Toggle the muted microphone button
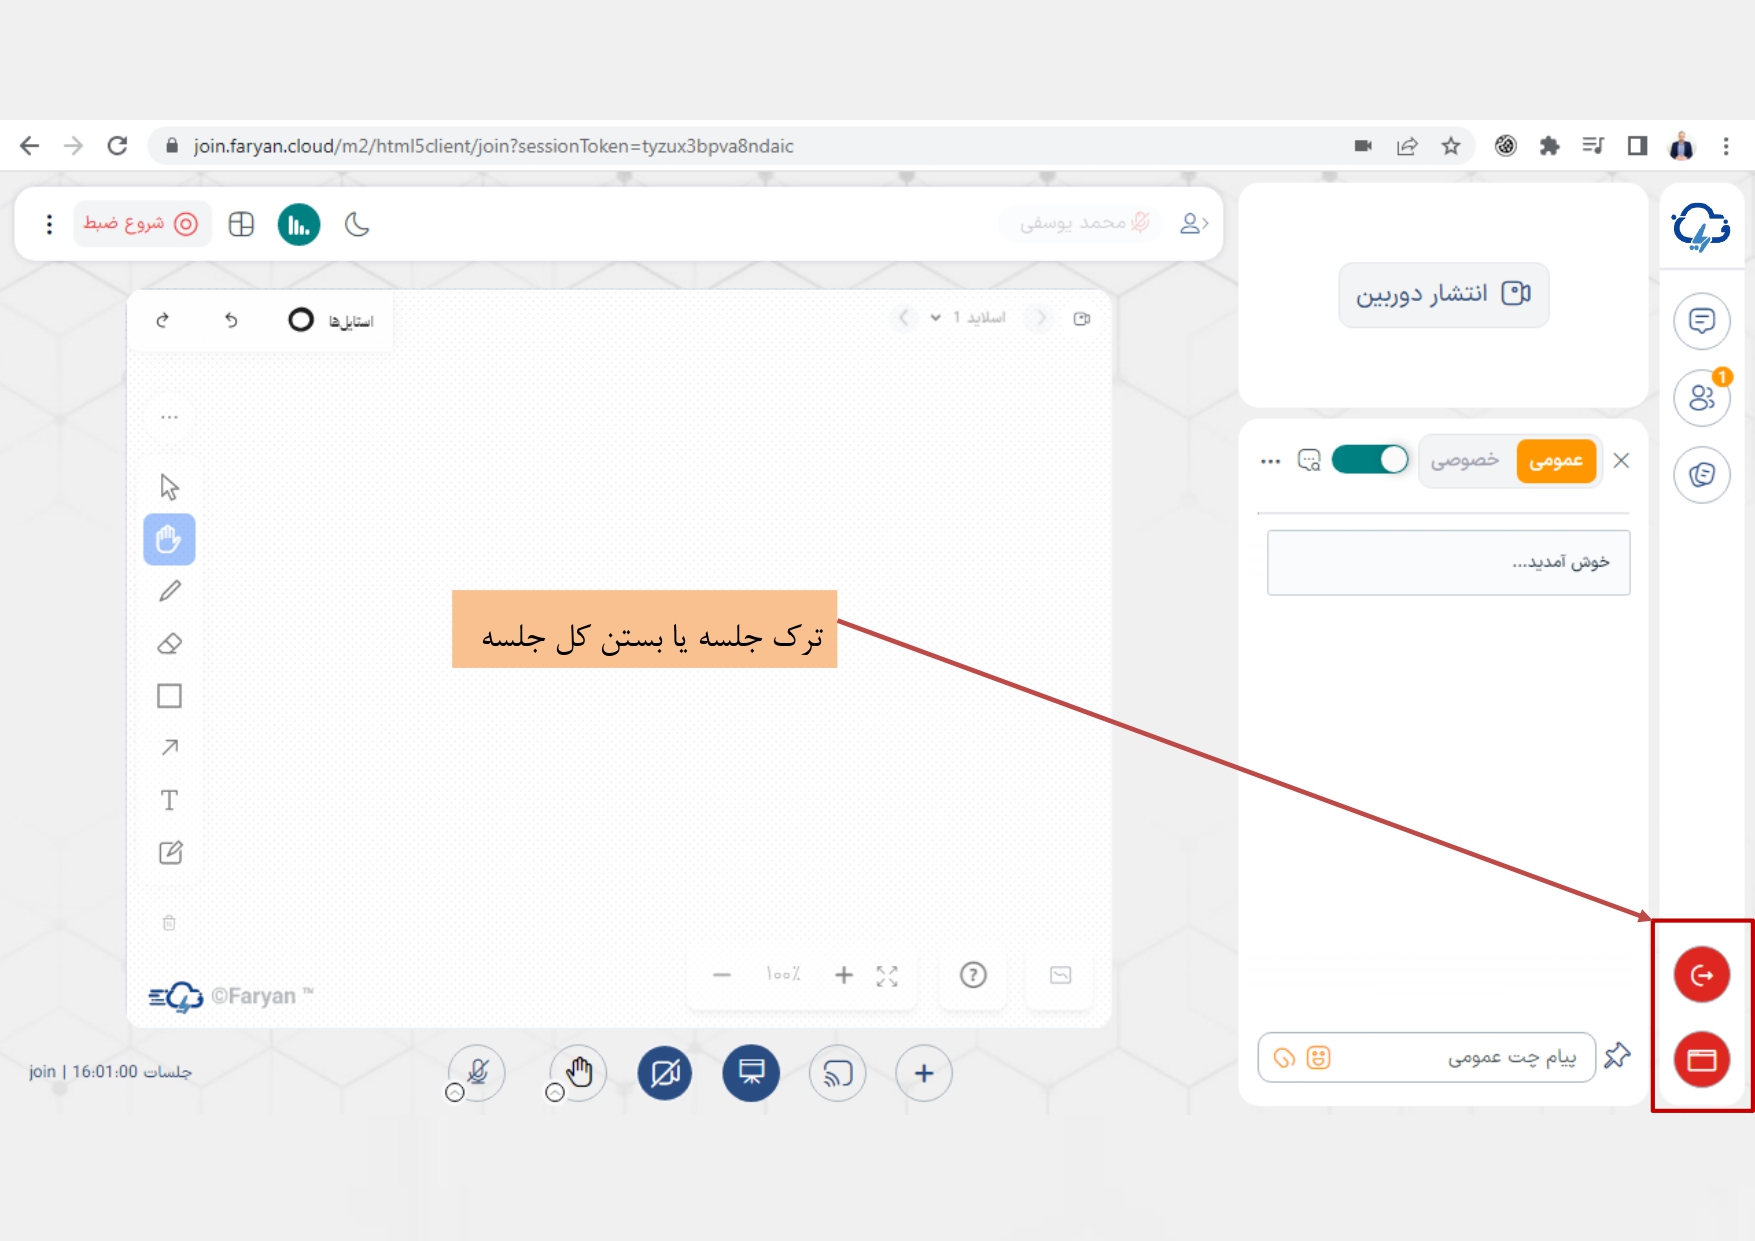Image resolution: width=1755 pixels, height=1241 pixels. 478,1073
